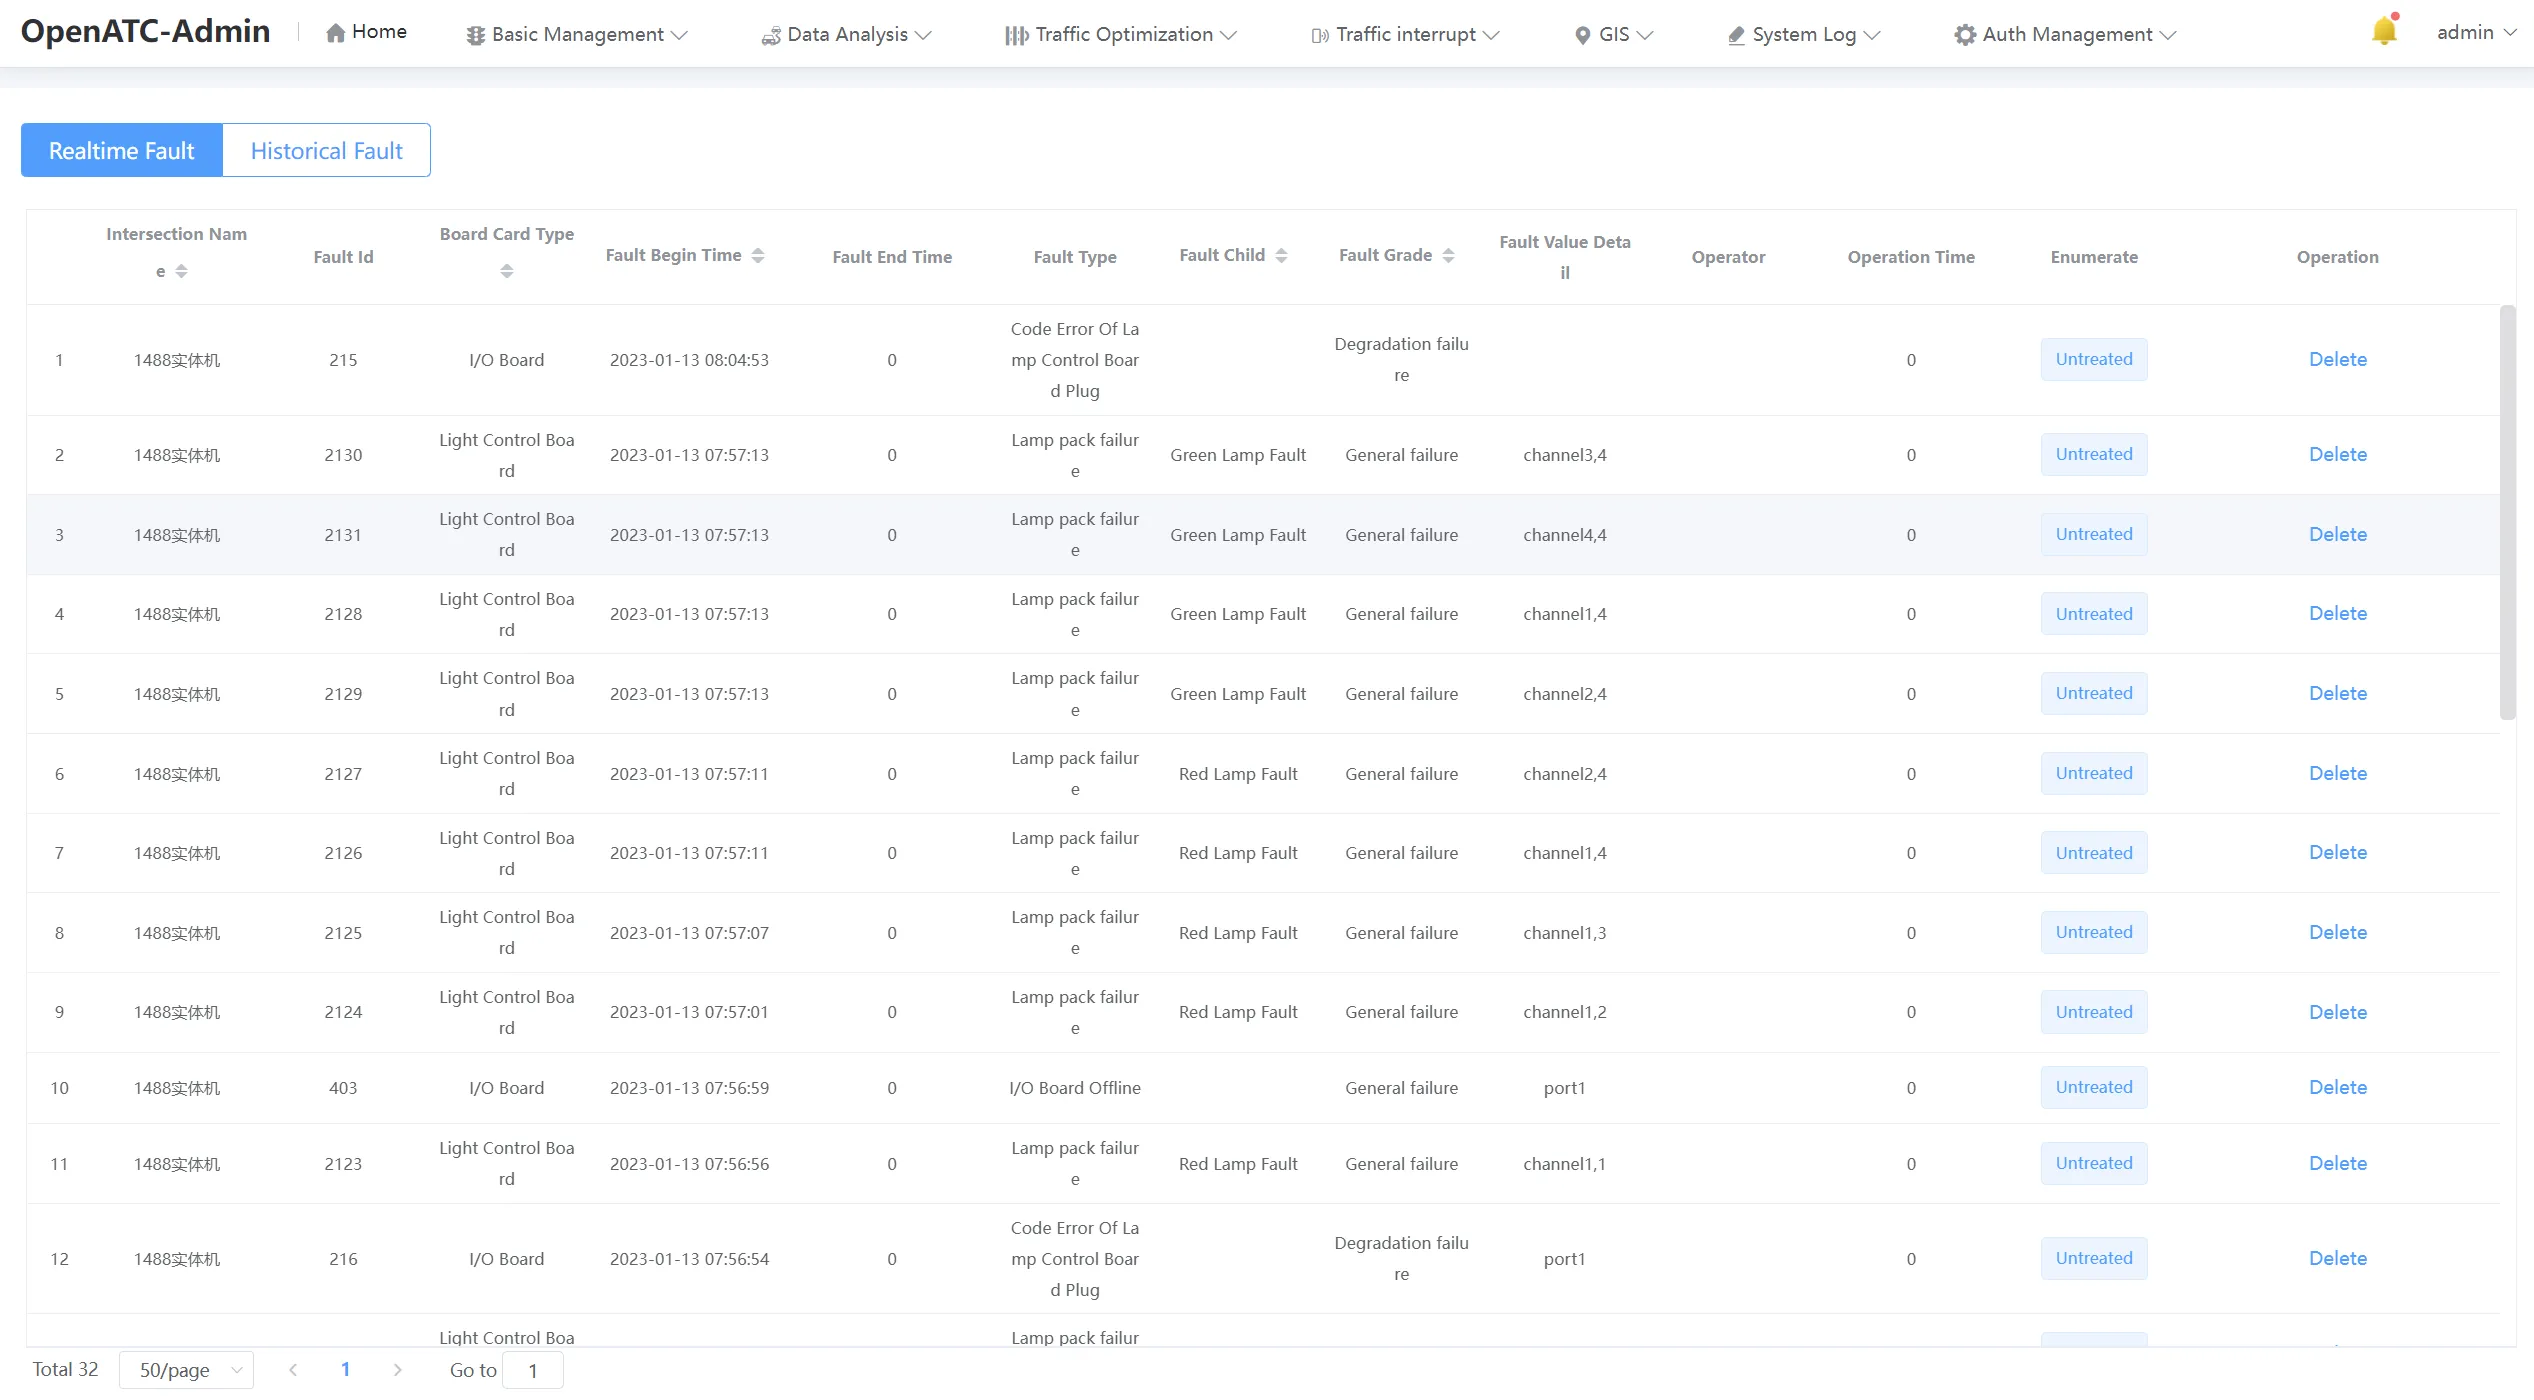Click Untreated tag for fault 403

coord(2094,1087)
